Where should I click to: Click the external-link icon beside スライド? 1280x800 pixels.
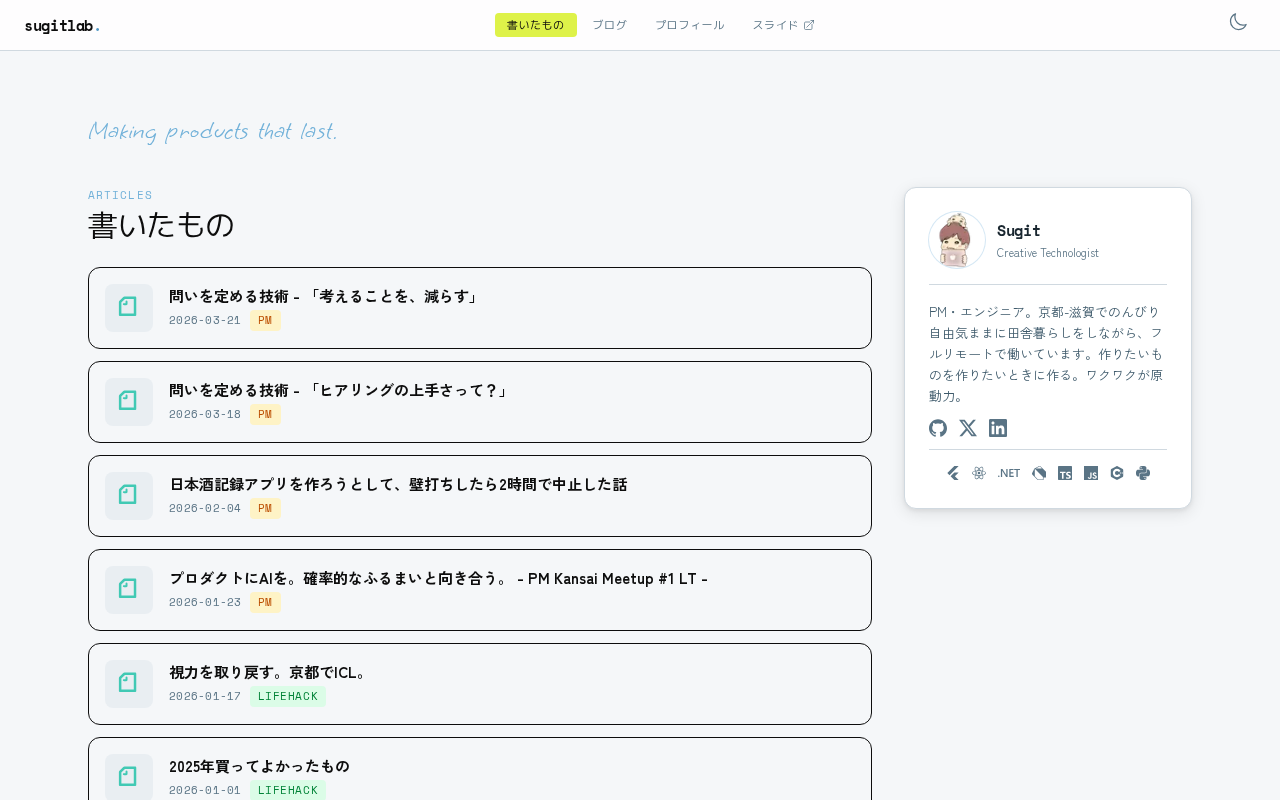click(809, 25)
